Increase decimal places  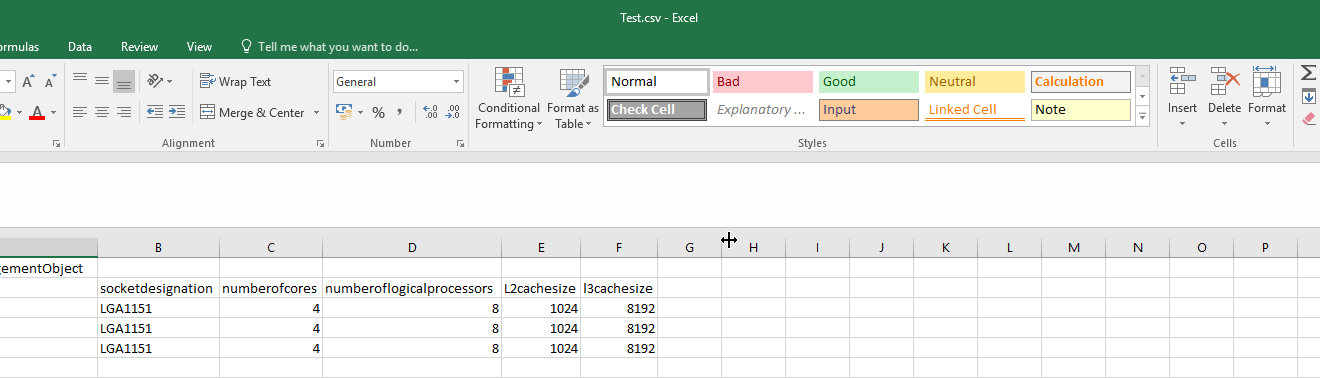pyautogui.click(x=431, y=112)
